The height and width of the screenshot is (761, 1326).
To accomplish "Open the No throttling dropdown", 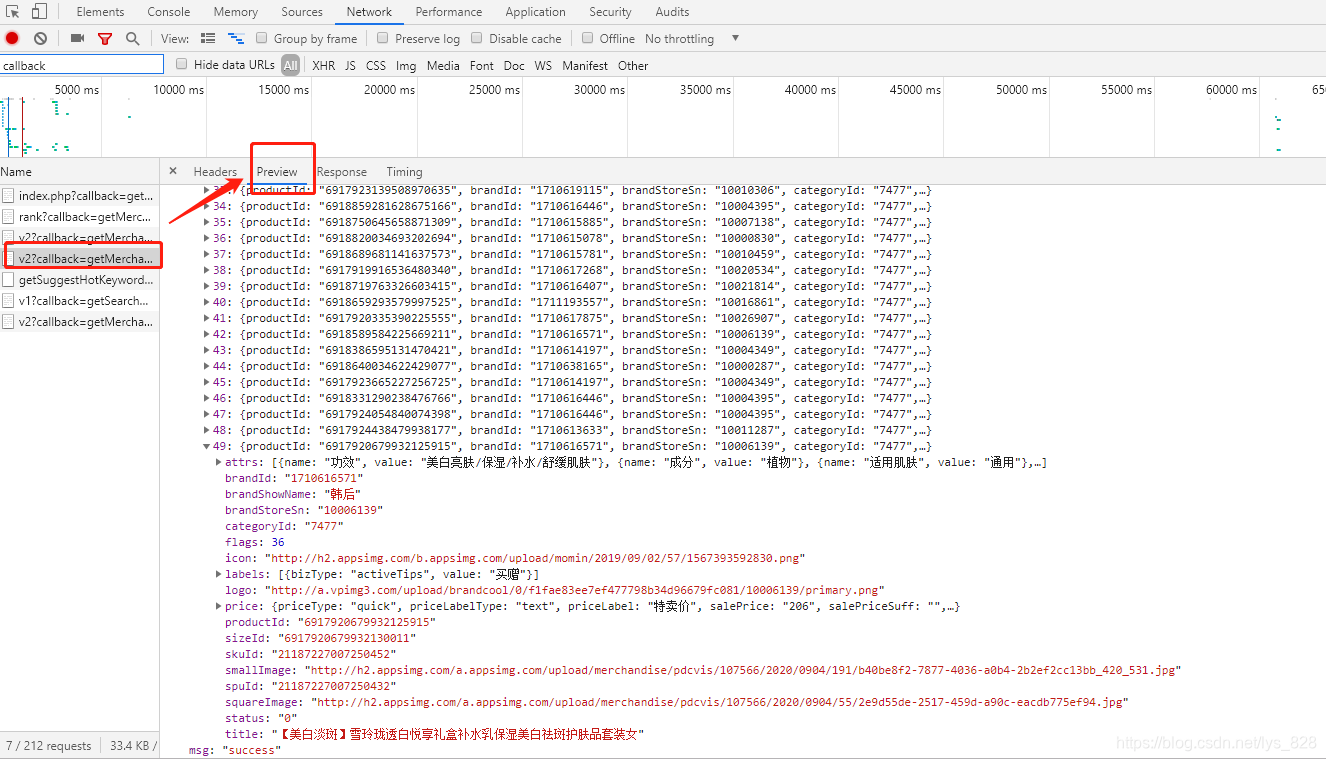I will (692, 38).
